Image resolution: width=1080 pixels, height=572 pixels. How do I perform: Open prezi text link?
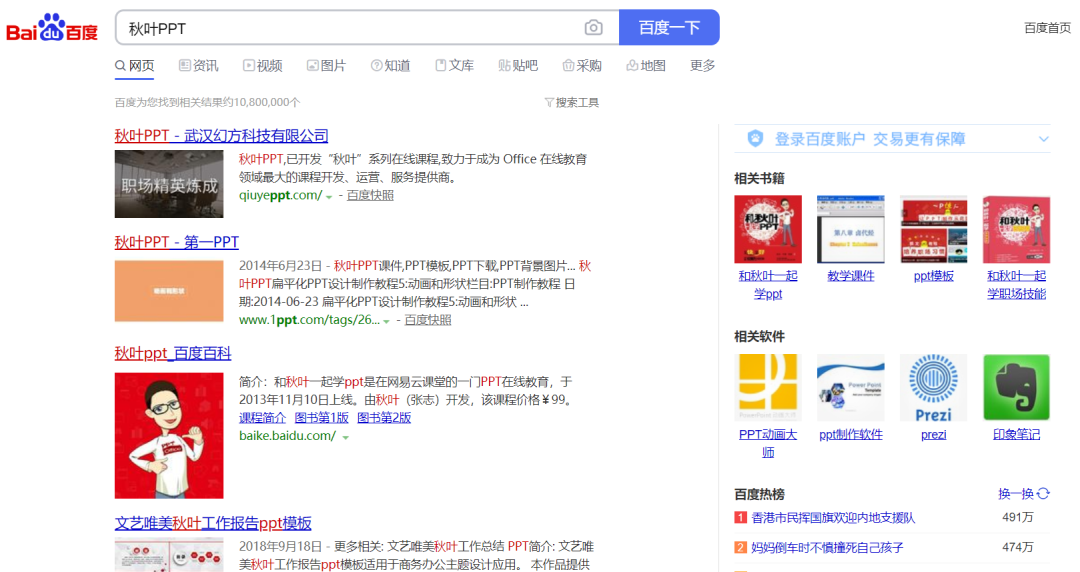pos(933,435)
